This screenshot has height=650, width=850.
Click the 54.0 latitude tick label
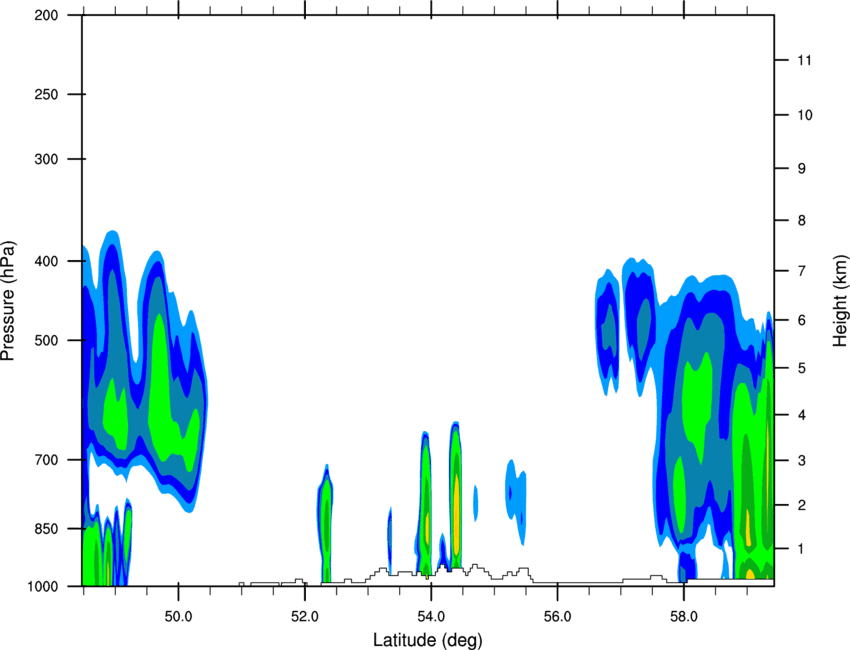pyautogui.click(x=431, y=617)
